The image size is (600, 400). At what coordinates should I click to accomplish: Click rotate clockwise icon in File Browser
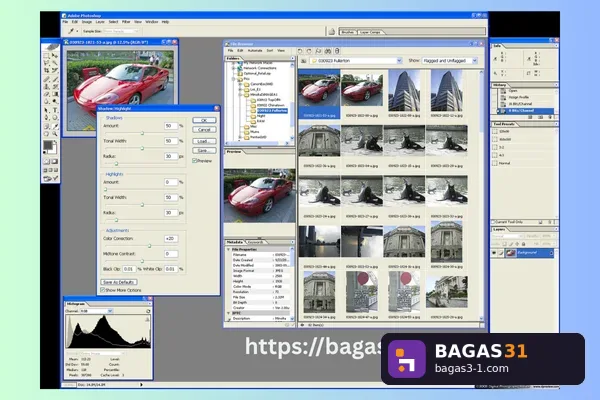click(309, 51)
